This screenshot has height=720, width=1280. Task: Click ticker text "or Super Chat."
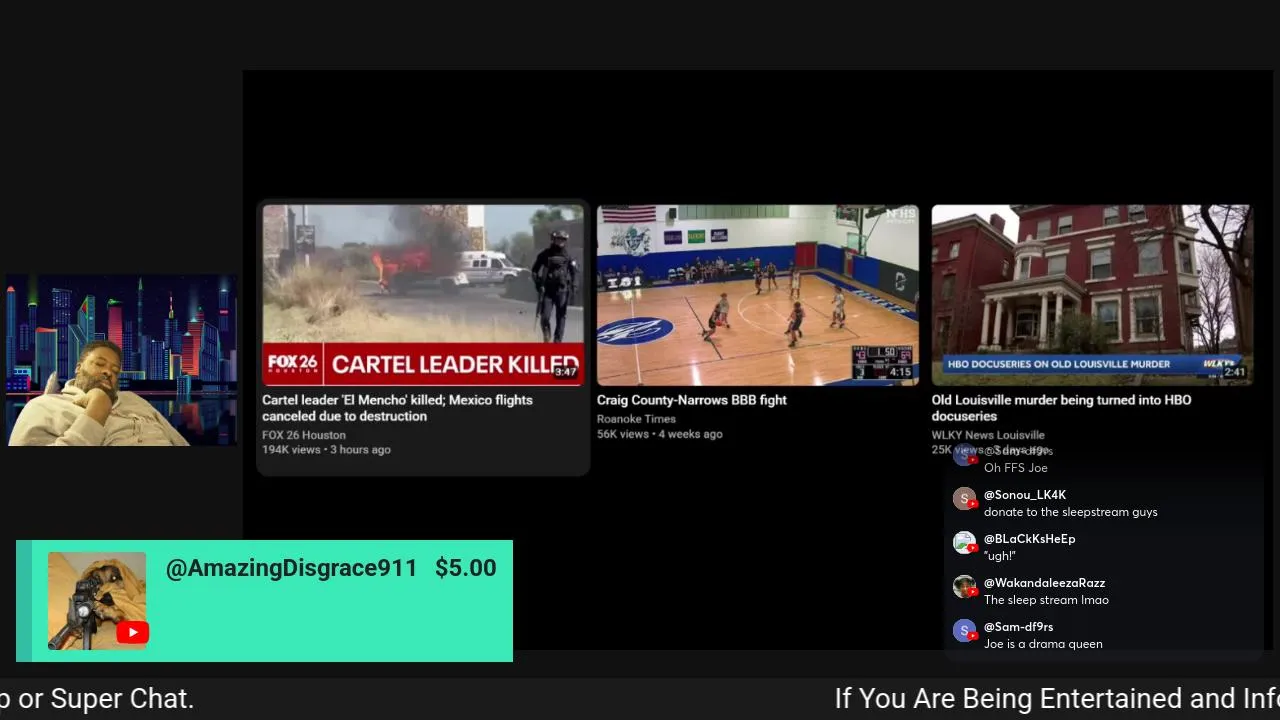click(106, 698)
